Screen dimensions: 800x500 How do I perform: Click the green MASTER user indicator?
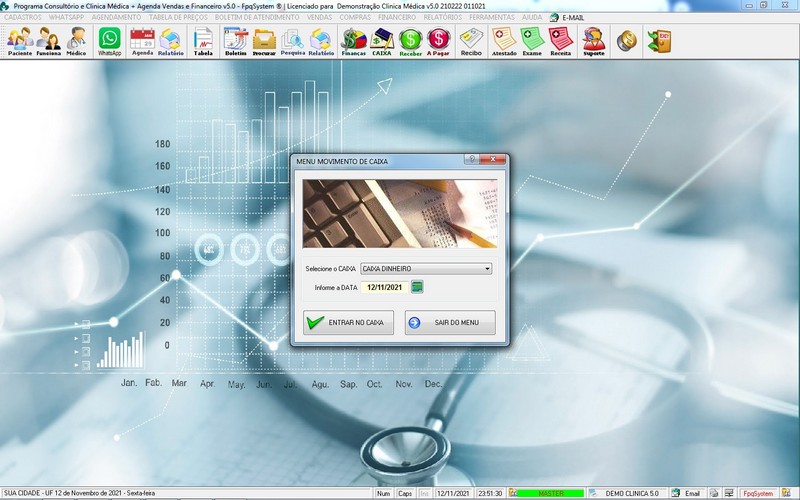point(551,493)
